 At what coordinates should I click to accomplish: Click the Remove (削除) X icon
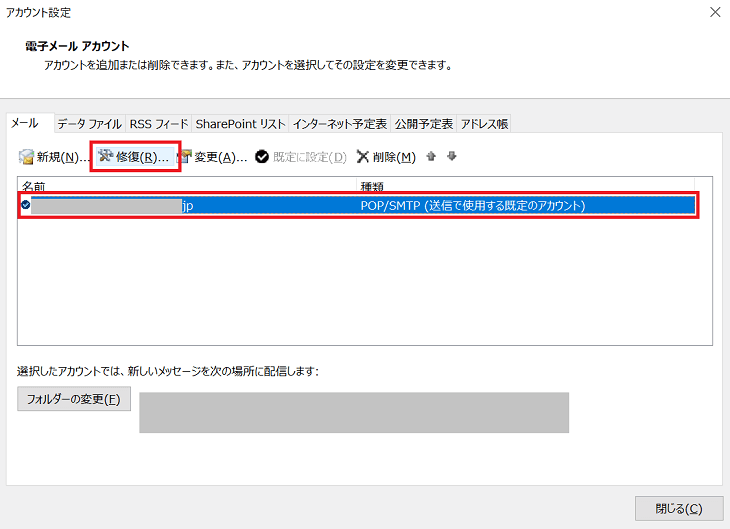(x=362, y=157)
